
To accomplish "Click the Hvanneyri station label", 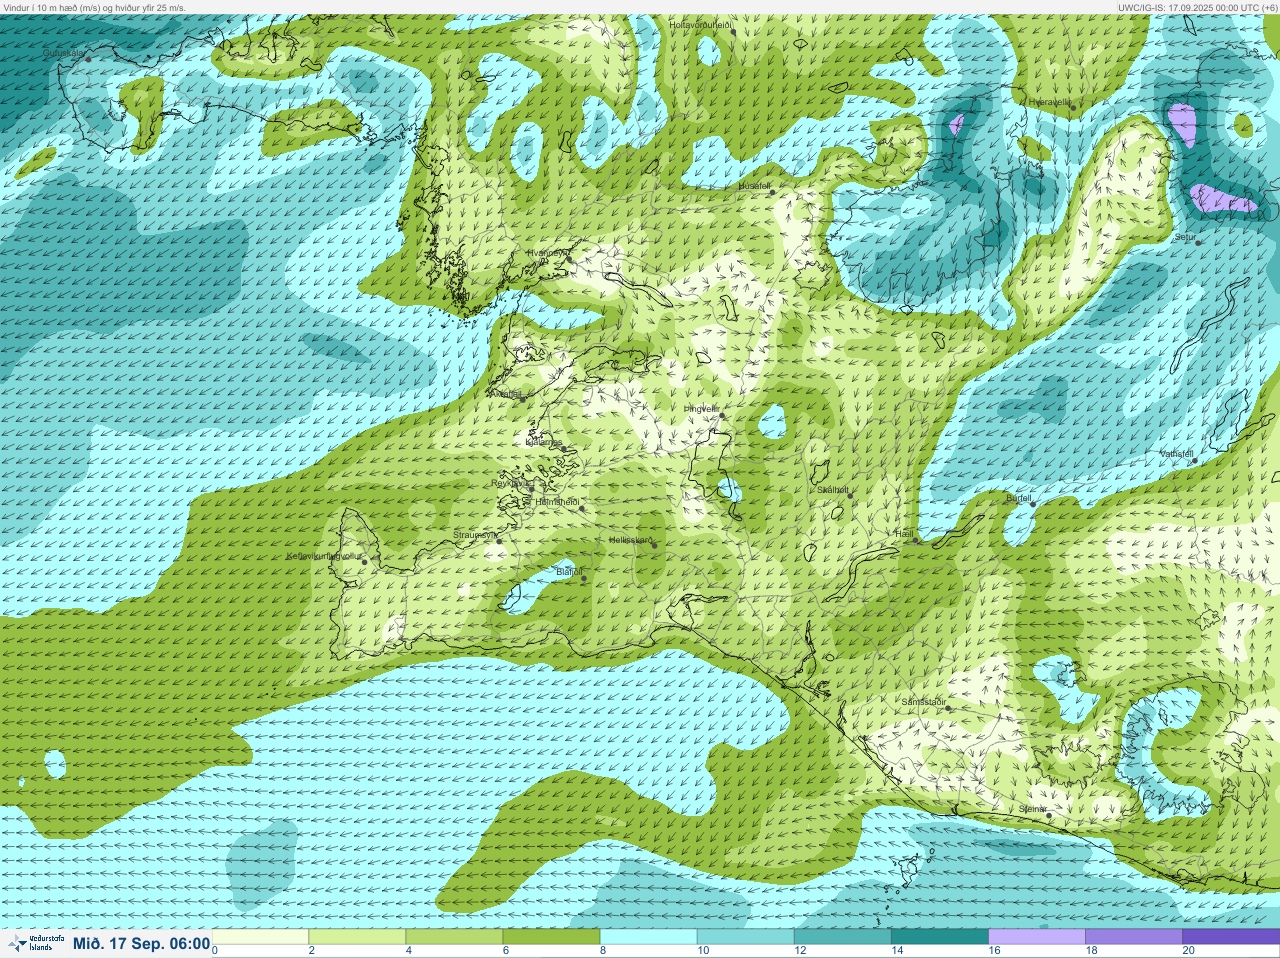I will (547, 254).
